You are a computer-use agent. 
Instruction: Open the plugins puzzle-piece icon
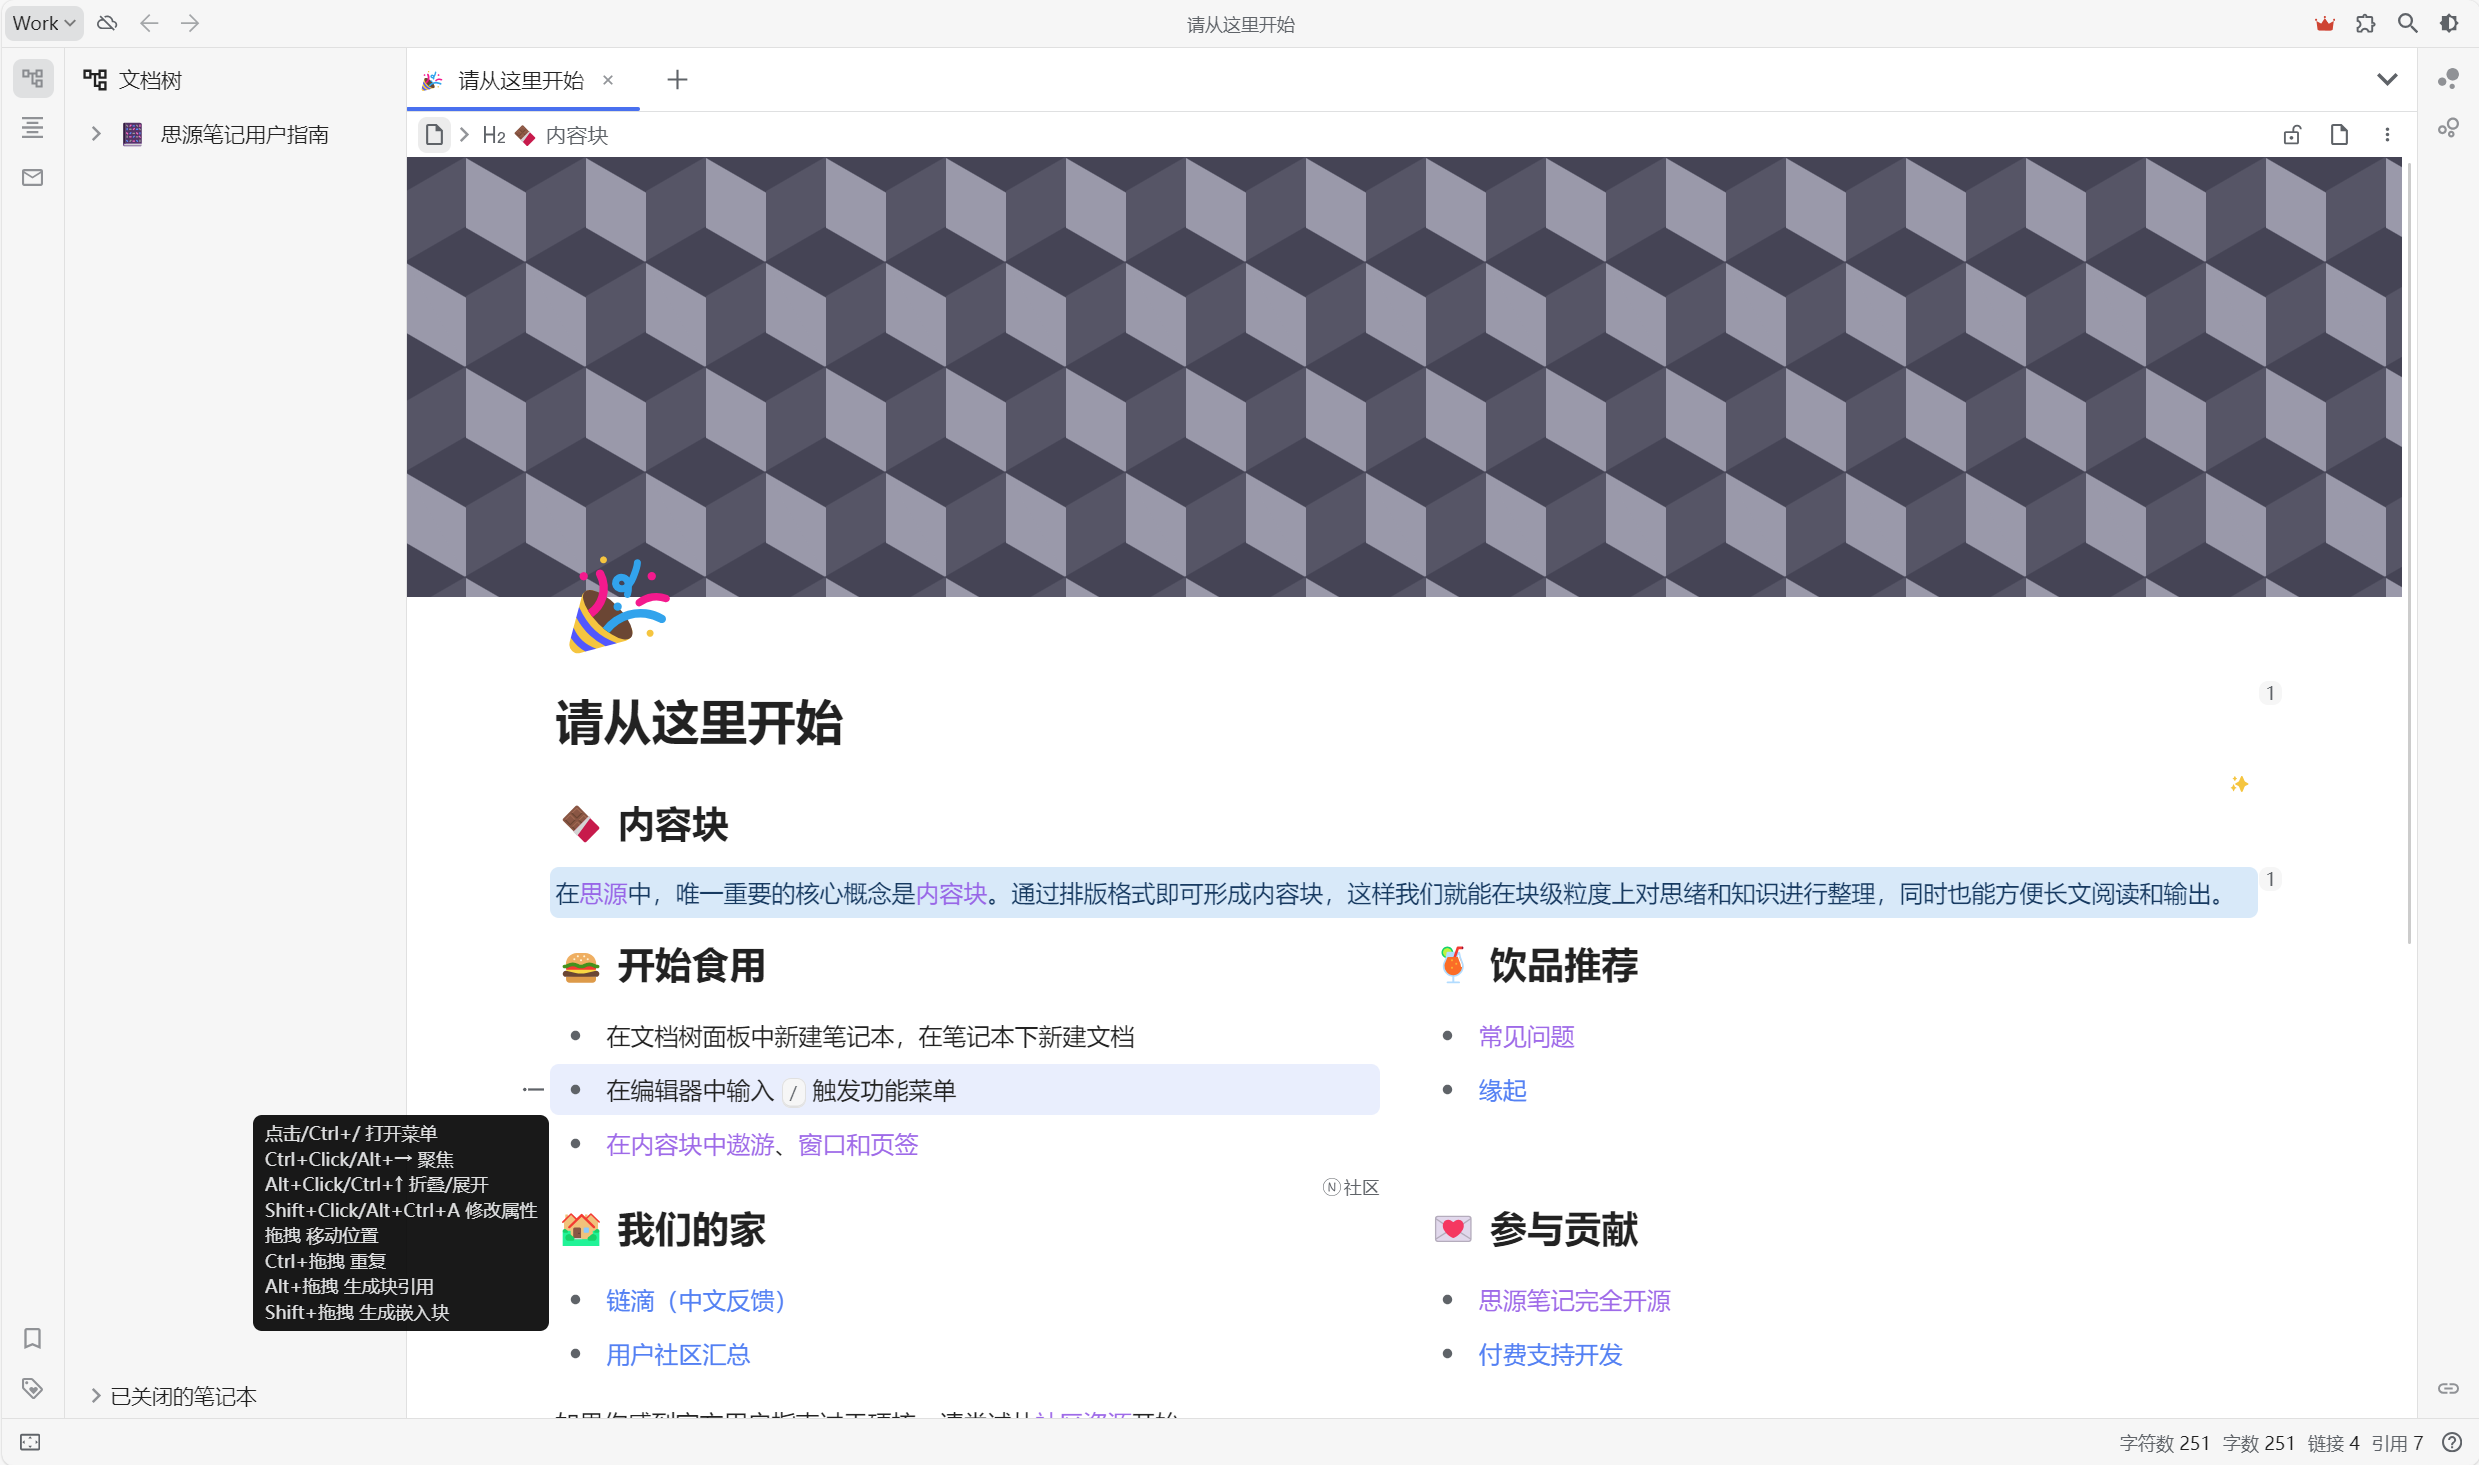point(2365,23)
